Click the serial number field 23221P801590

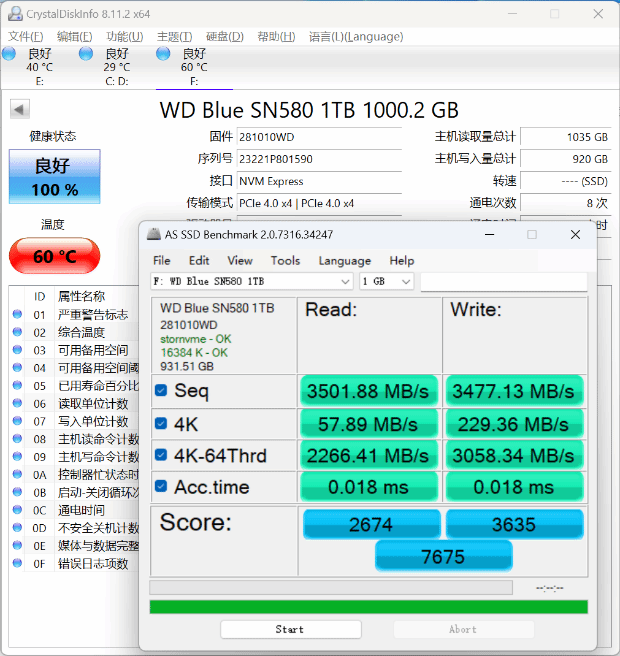click(x=319, y=159)
